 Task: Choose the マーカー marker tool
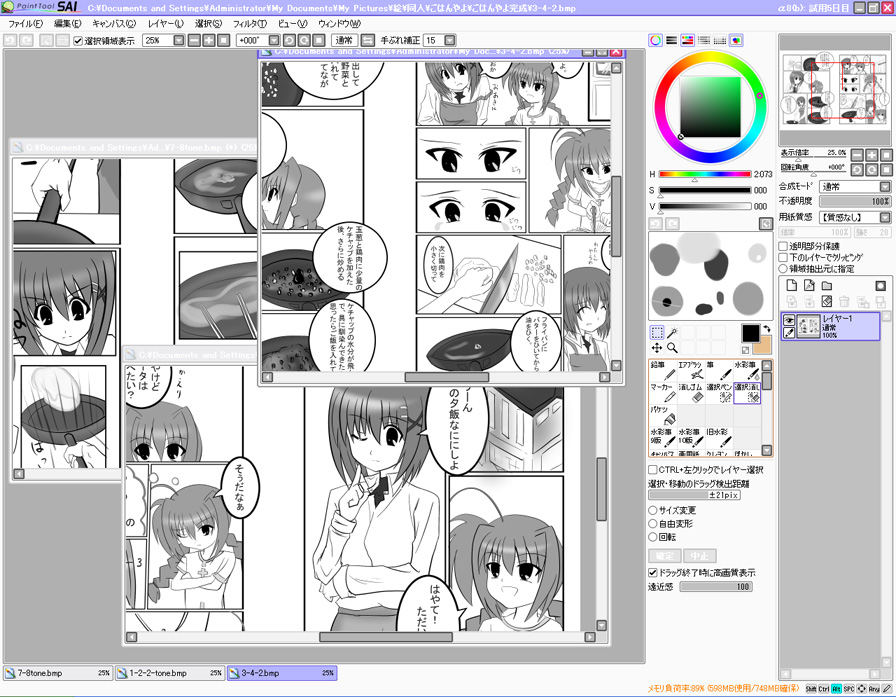click(x=663, y=393)
